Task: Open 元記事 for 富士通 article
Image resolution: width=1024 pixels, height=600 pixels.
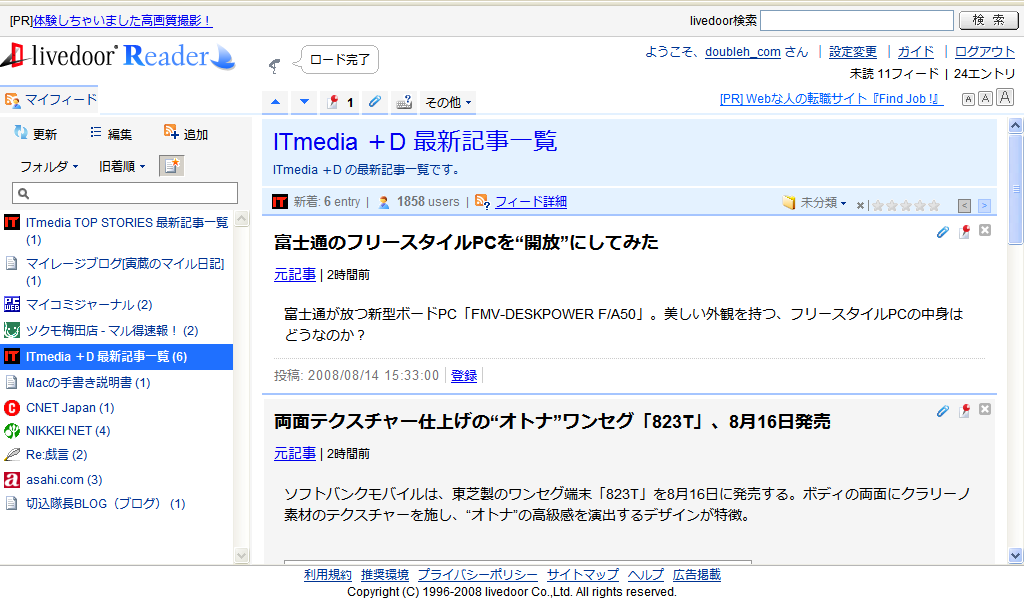Action: pos(295,274)
